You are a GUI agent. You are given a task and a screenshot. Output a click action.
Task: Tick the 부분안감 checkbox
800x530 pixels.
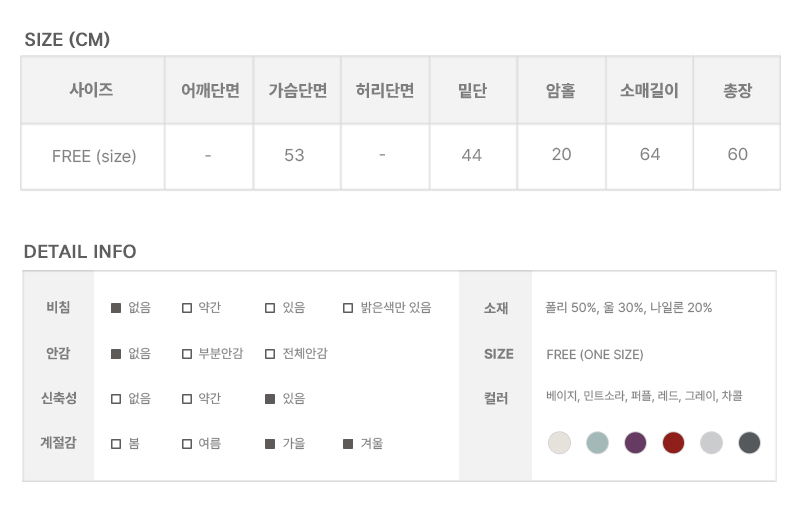pyautogui.click(x=187, y=353)
